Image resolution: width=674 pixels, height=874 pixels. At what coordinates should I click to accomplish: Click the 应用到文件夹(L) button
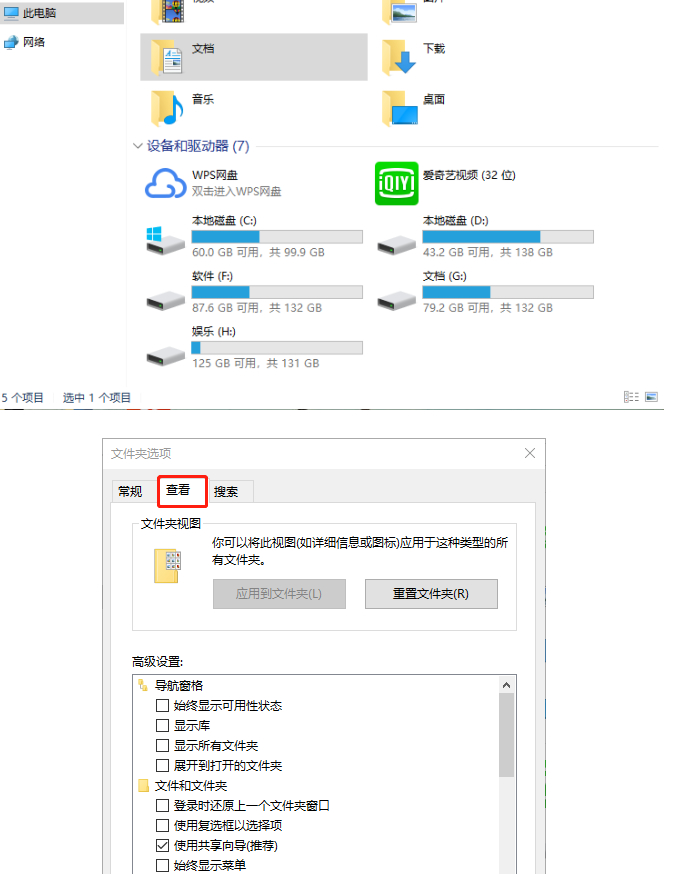tap(279, 594)
